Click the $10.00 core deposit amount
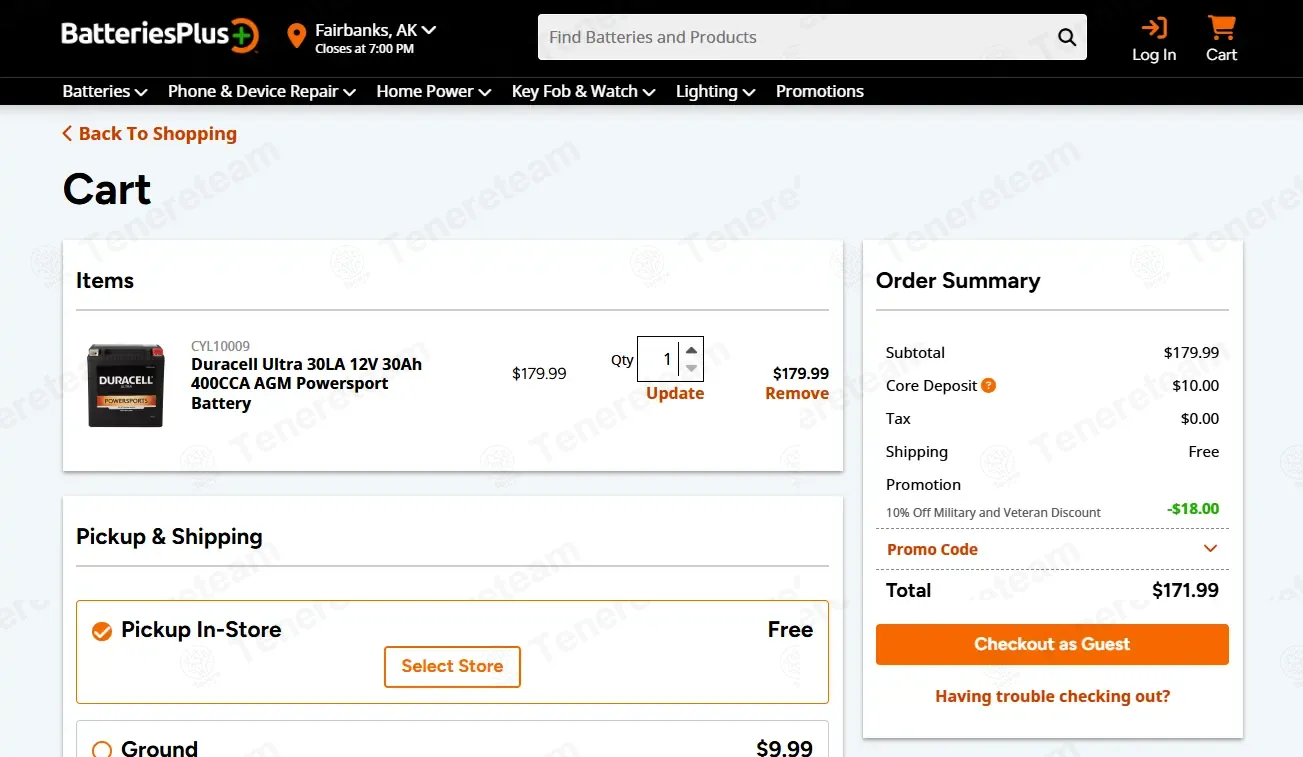Screen dimensions: 1303x757 click(x=1196, y=385)
